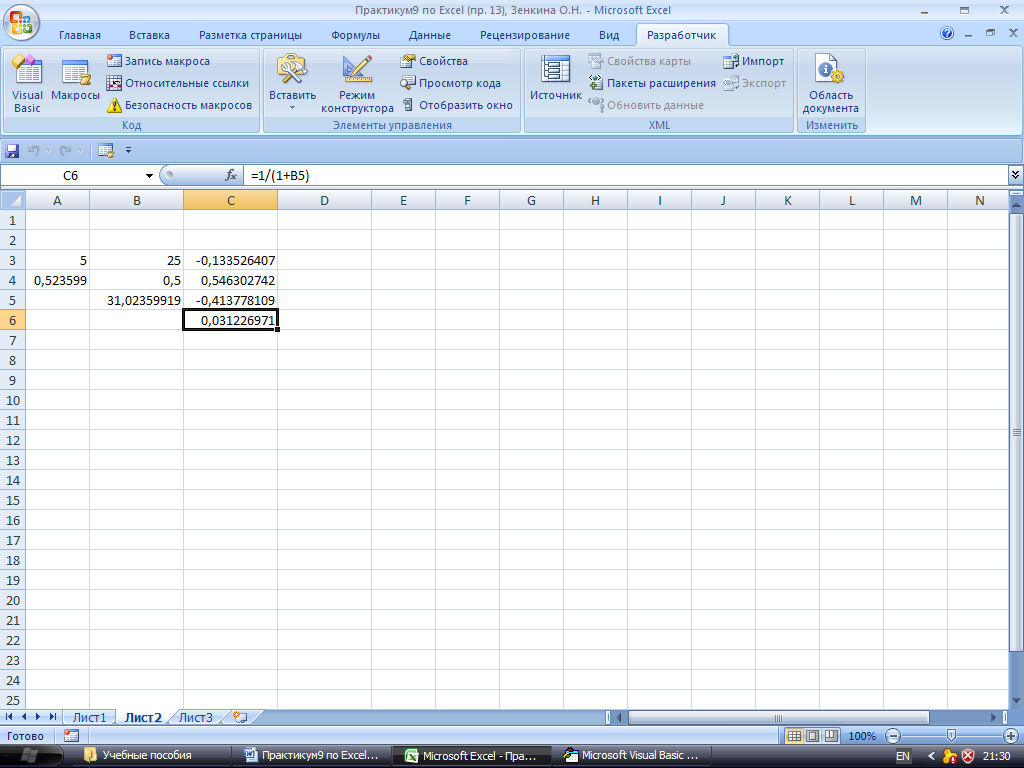Switch to Normal view
This screenshot has width=1024, height=768.
click(x=794, y=736)
